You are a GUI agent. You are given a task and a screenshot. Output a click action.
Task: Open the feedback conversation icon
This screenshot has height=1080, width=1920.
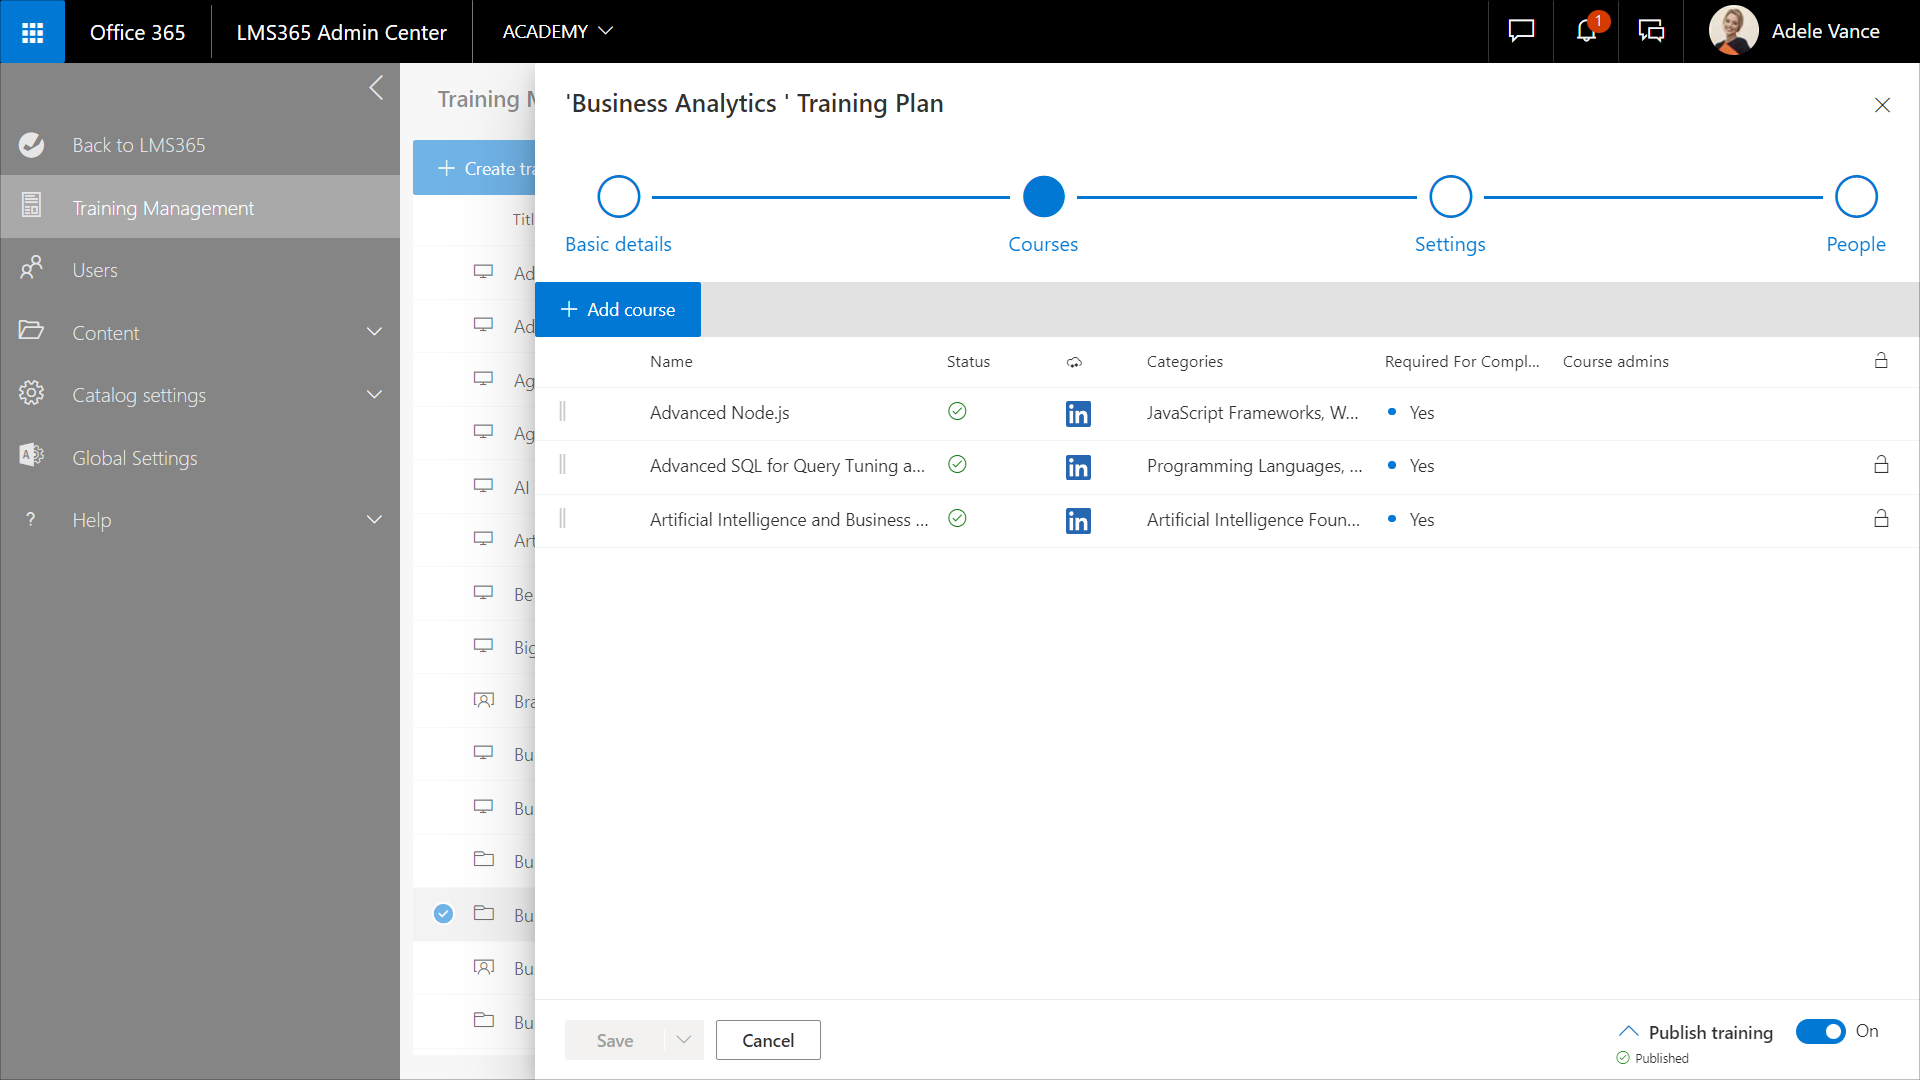click(x=1651, y=31)
